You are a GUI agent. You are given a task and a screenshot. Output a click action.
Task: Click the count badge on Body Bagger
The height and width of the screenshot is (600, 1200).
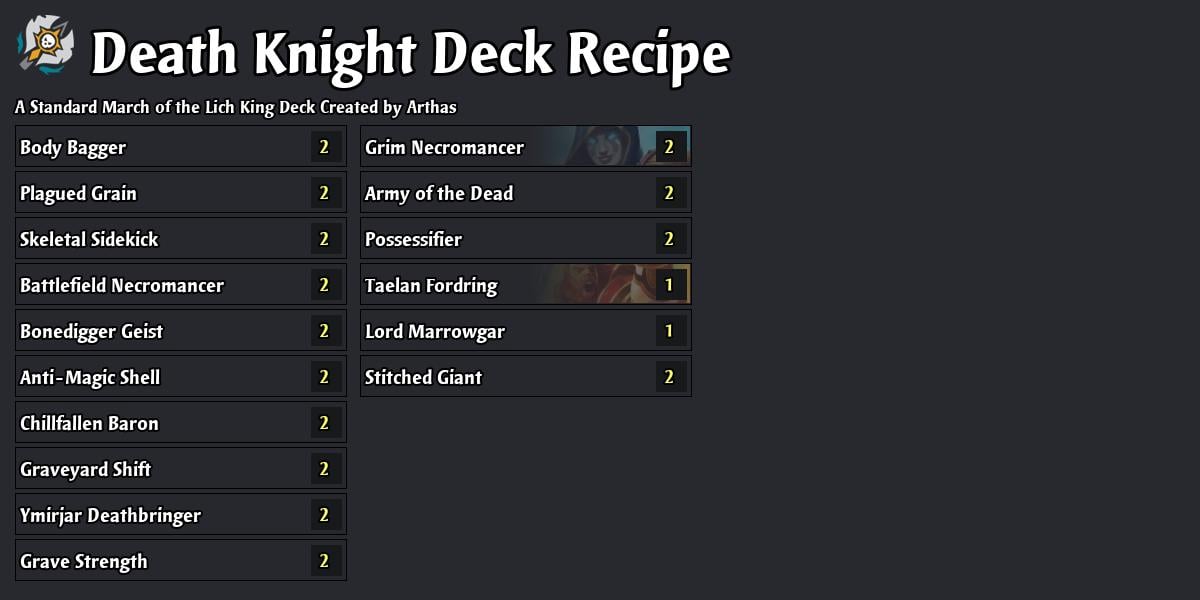[x=323, y=146]
